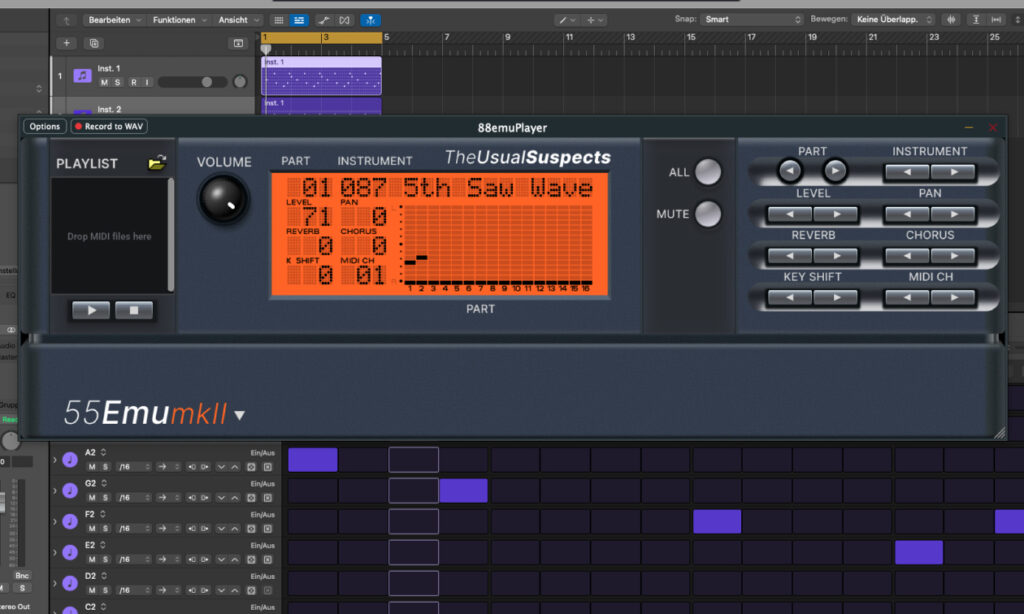Click the E2 row note icon
The width and height of the screenshot is (1024, 614).
70,552
